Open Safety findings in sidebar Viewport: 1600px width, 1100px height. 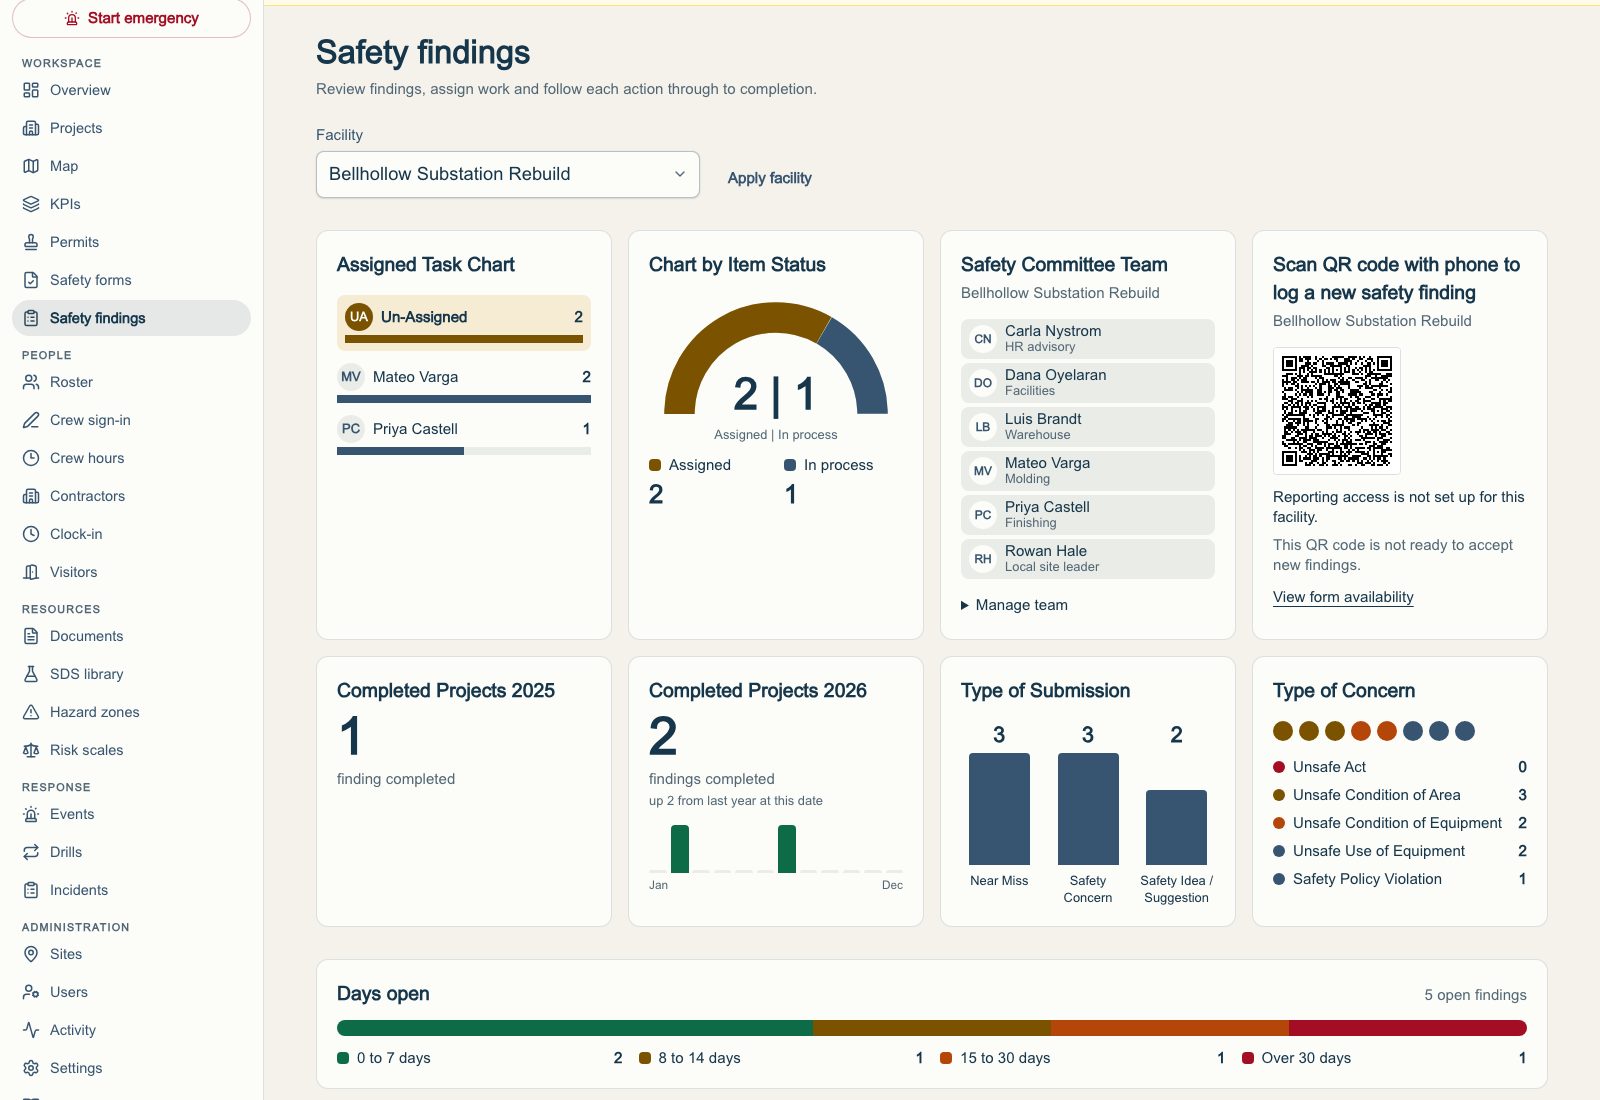(131, 318)
